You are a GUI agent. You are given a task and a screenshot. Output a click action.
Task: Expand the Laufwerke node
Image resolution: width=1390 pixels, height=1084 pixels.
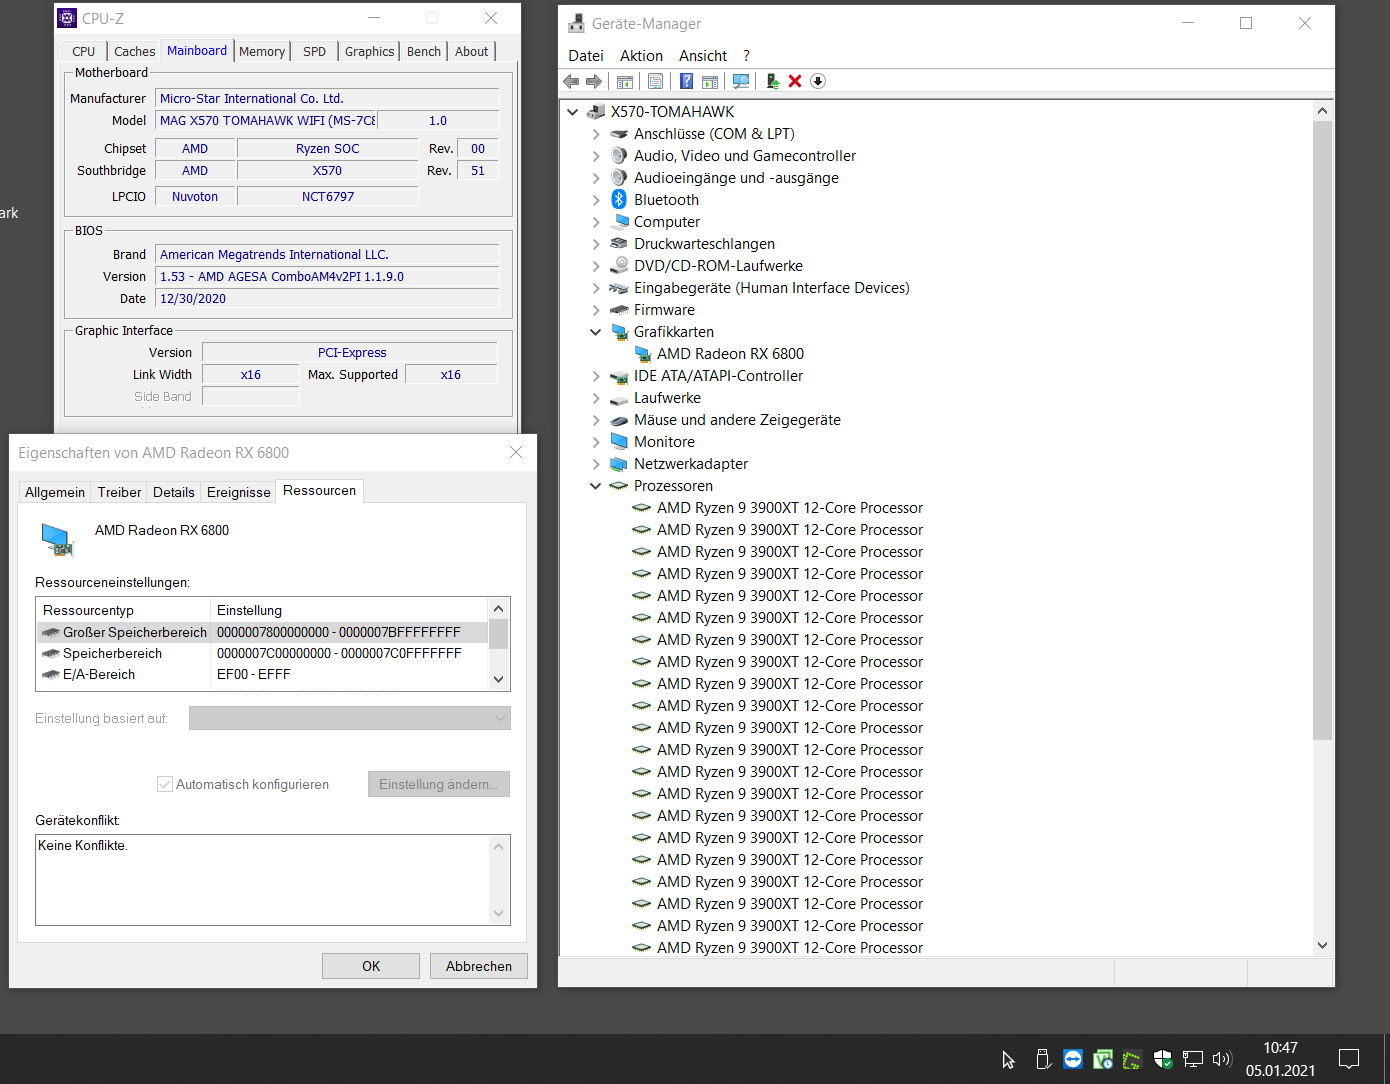click(x=596, y=398)
